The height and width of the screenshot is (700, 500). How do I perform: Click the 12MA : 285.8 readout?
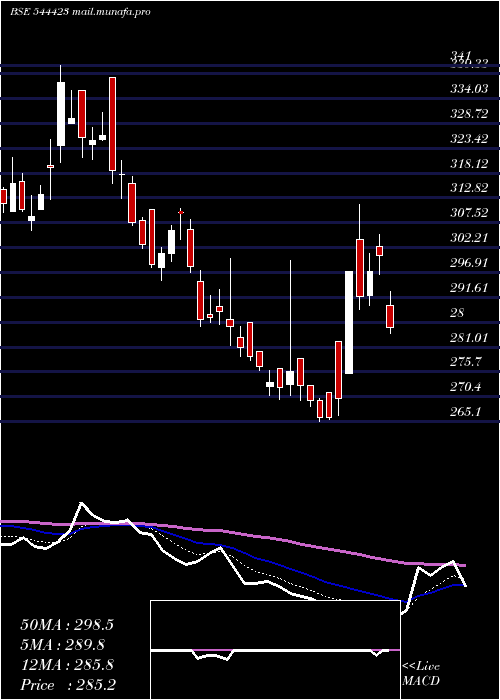(x=67, y=665)
